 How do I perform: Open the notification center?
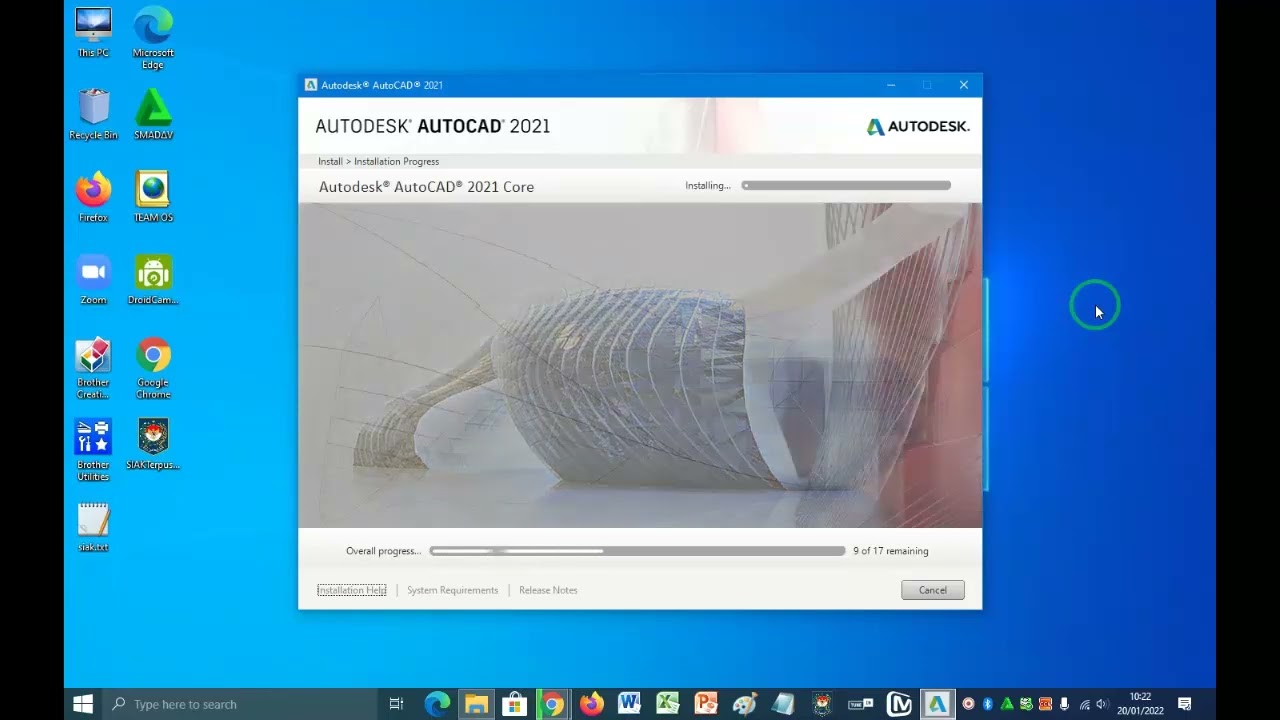coord(1185,704)
